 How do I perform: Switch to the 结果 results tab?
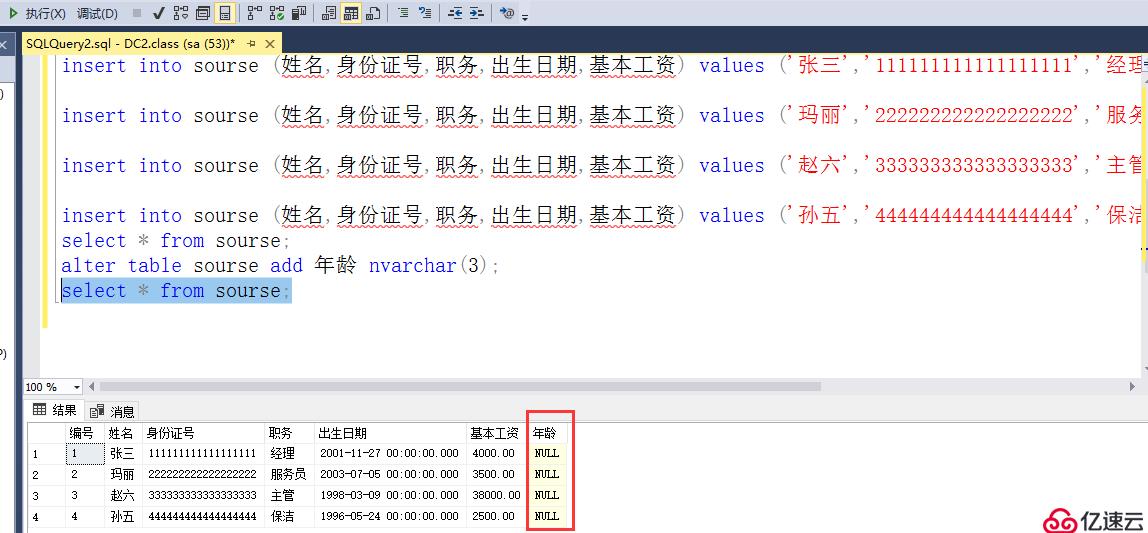coord(55,410)
